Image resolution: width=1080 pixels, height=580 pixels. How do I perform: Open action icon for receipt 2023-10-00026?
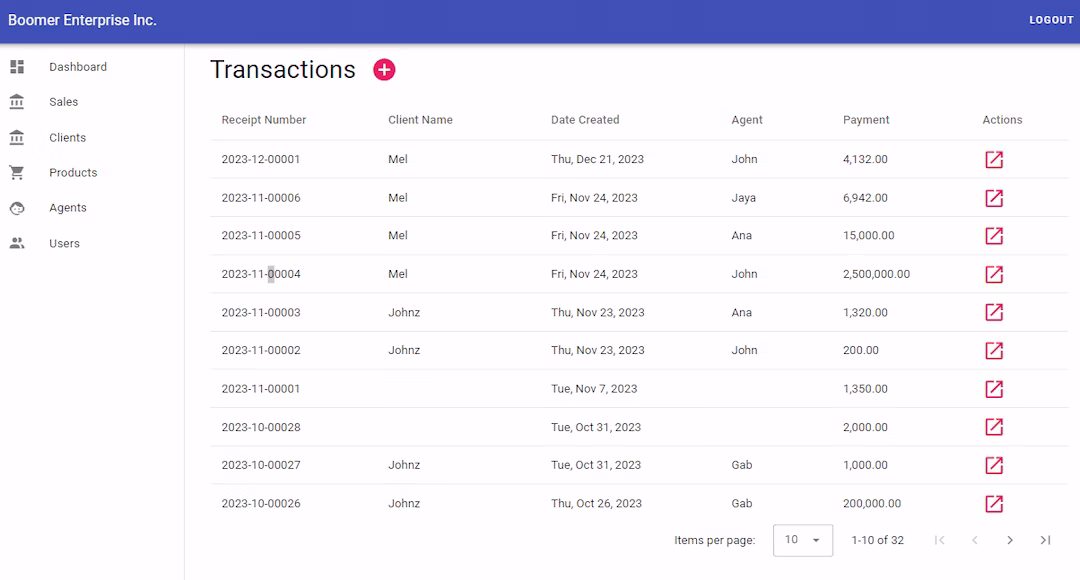pyautogui.click(x=994, y=503)
